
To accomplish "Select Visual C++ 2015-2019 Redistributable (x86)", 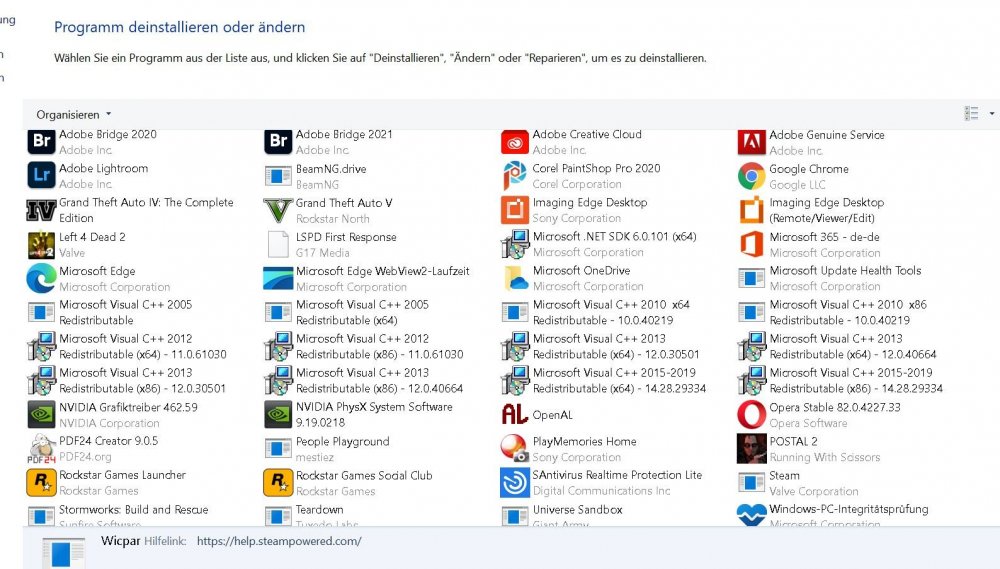I will coord(840,381).
